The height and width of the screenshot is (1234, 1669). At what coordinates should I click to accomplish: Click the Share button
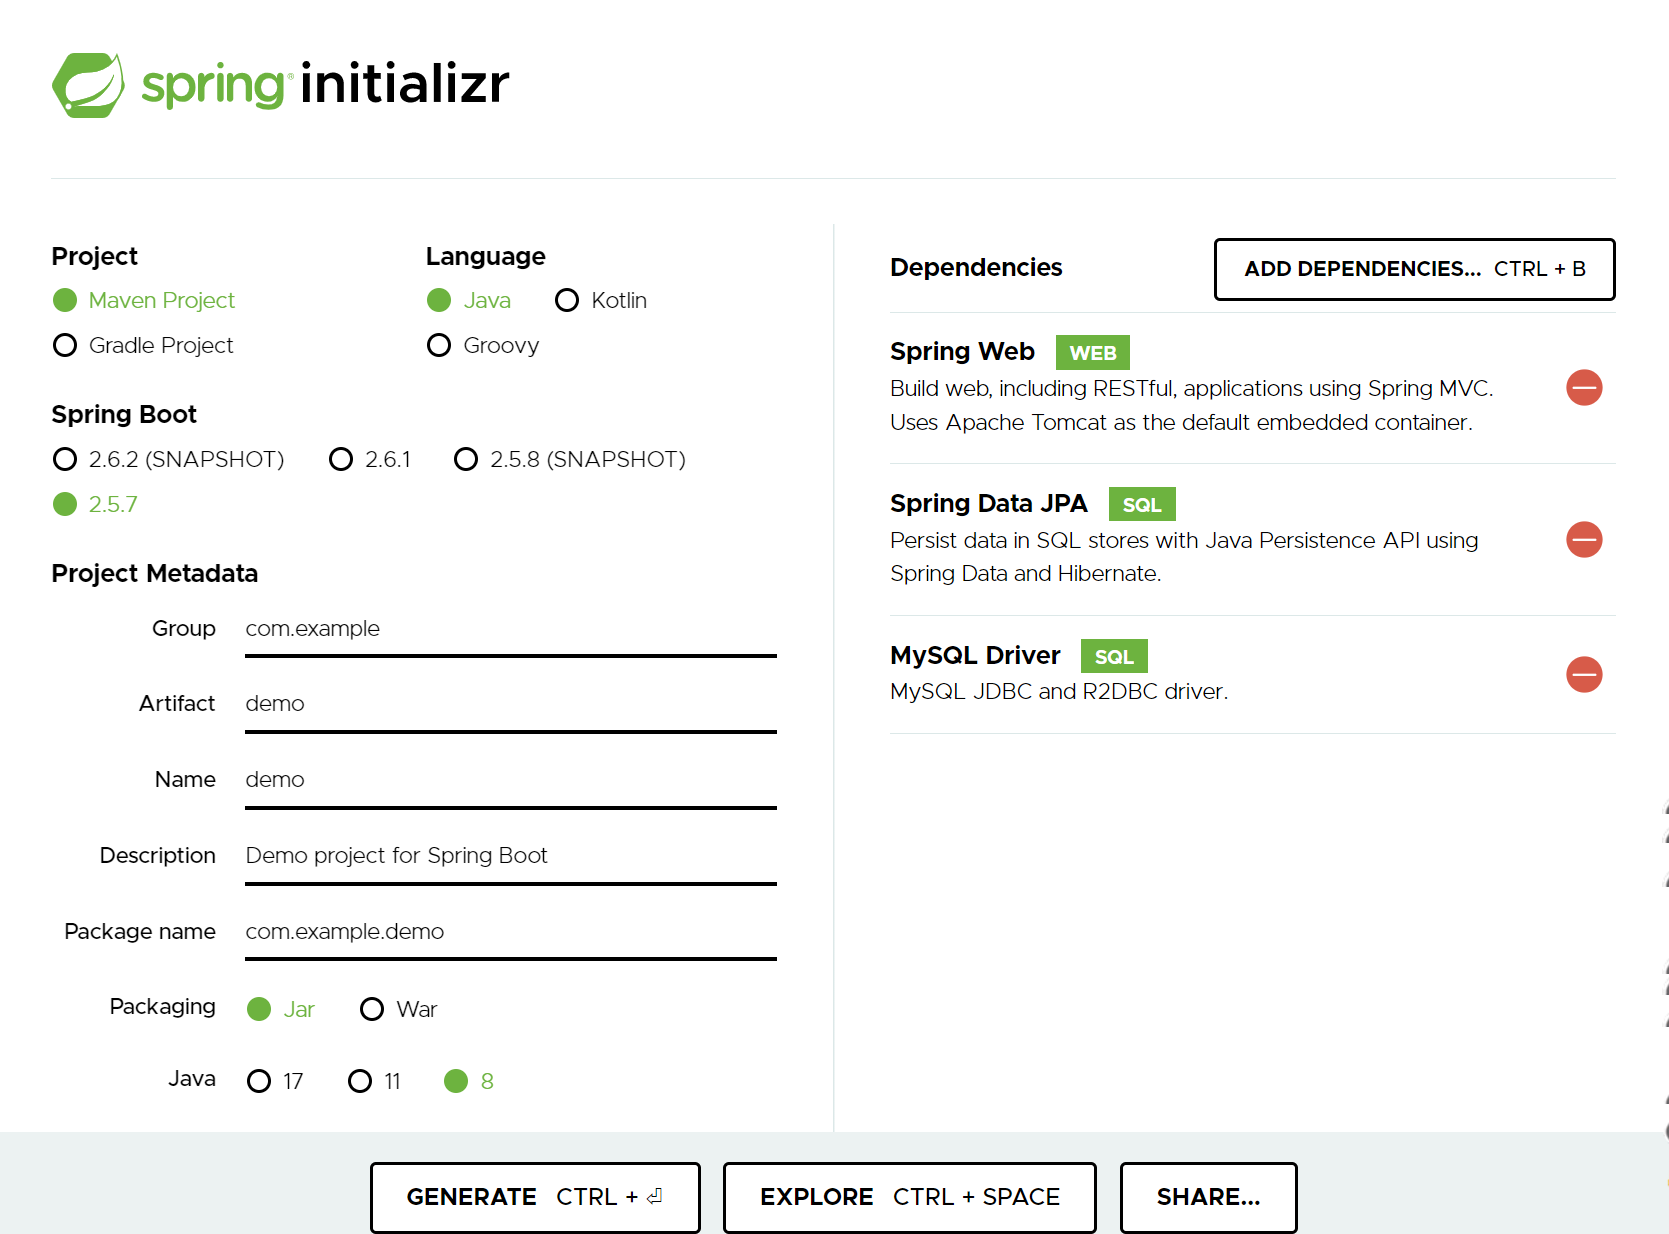[x=1208, y=1197]
